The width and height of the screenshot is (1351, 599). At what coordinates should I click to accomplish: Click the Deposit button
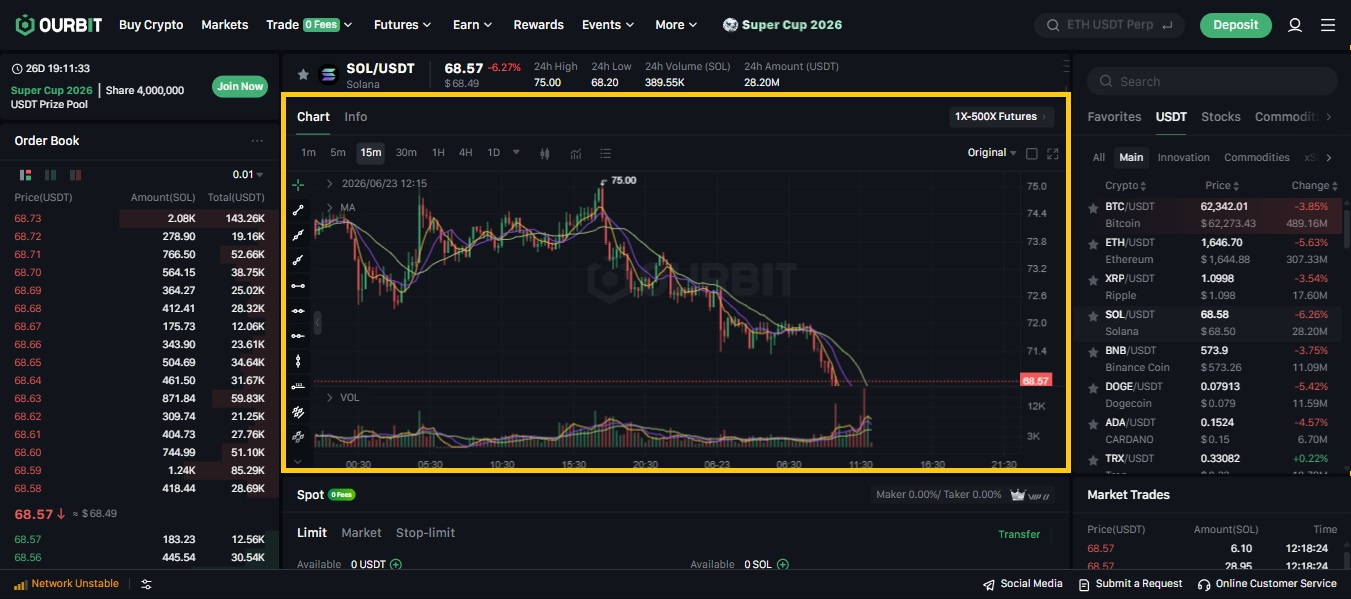[x=1235, y=25]
